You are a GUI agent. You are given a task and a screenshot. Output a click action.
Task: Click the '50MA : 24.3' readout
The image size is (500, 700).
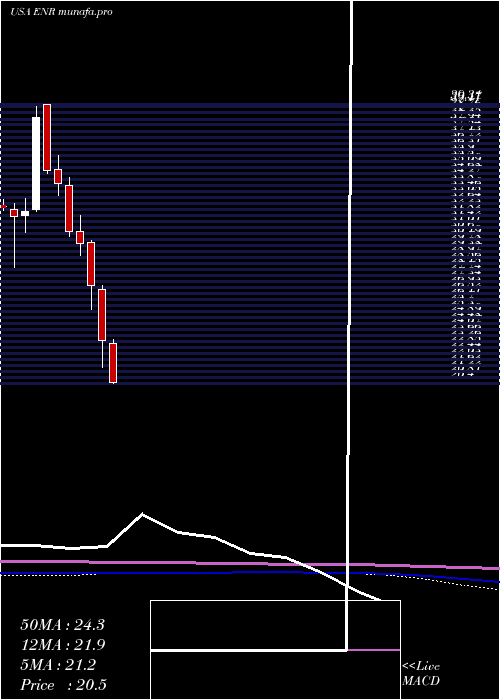(62, 625)
